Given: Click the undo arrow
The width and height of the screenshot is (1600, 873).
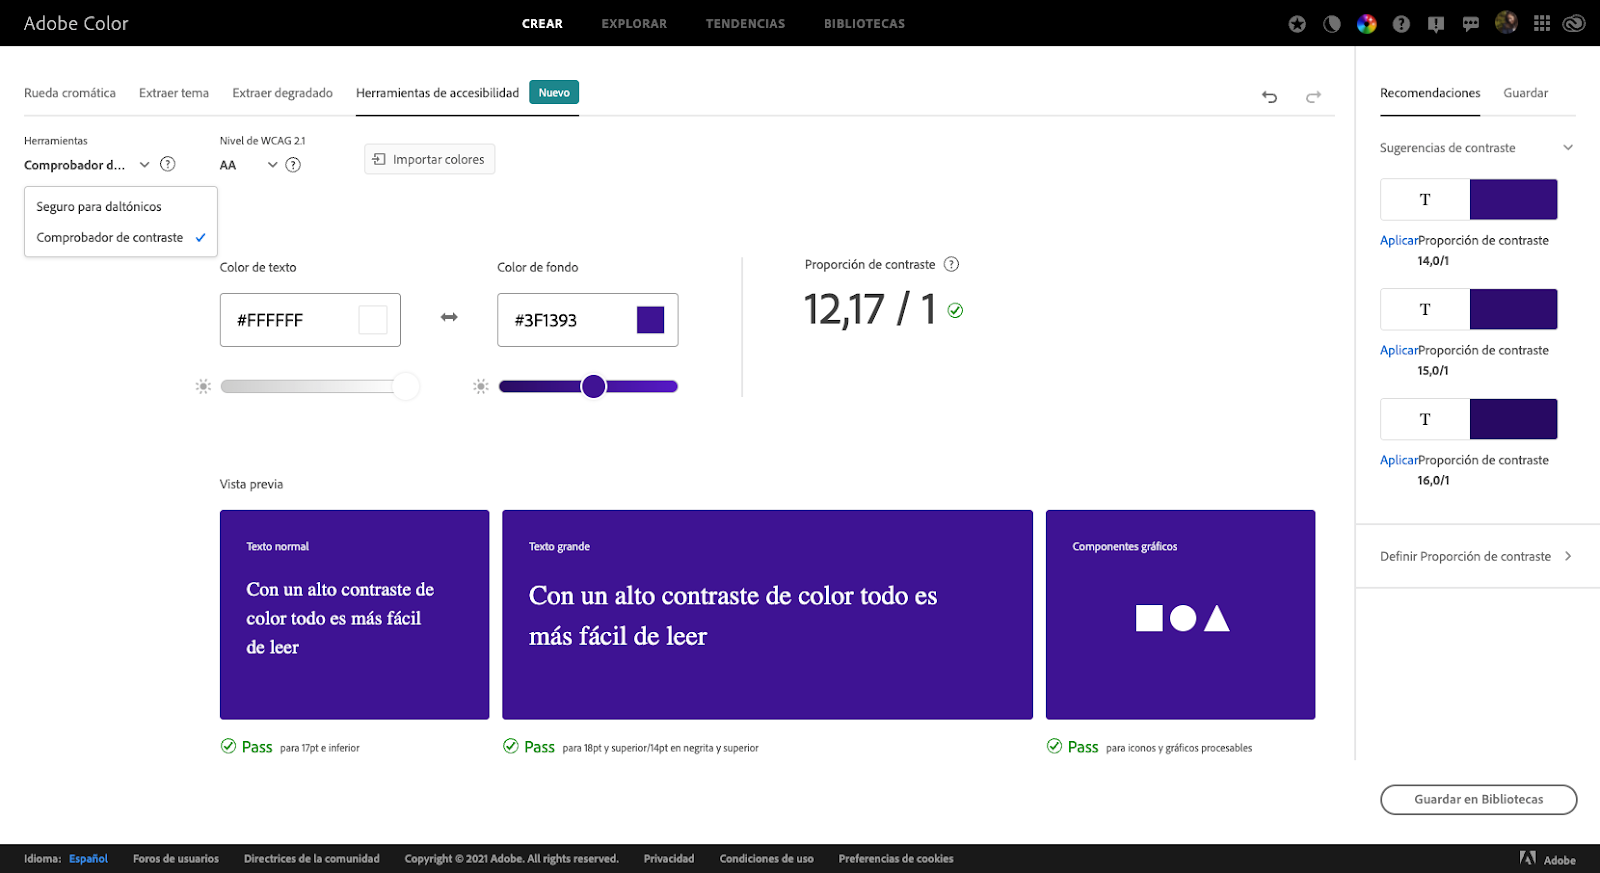Looking at the screenshot, I should [1270, 97].
